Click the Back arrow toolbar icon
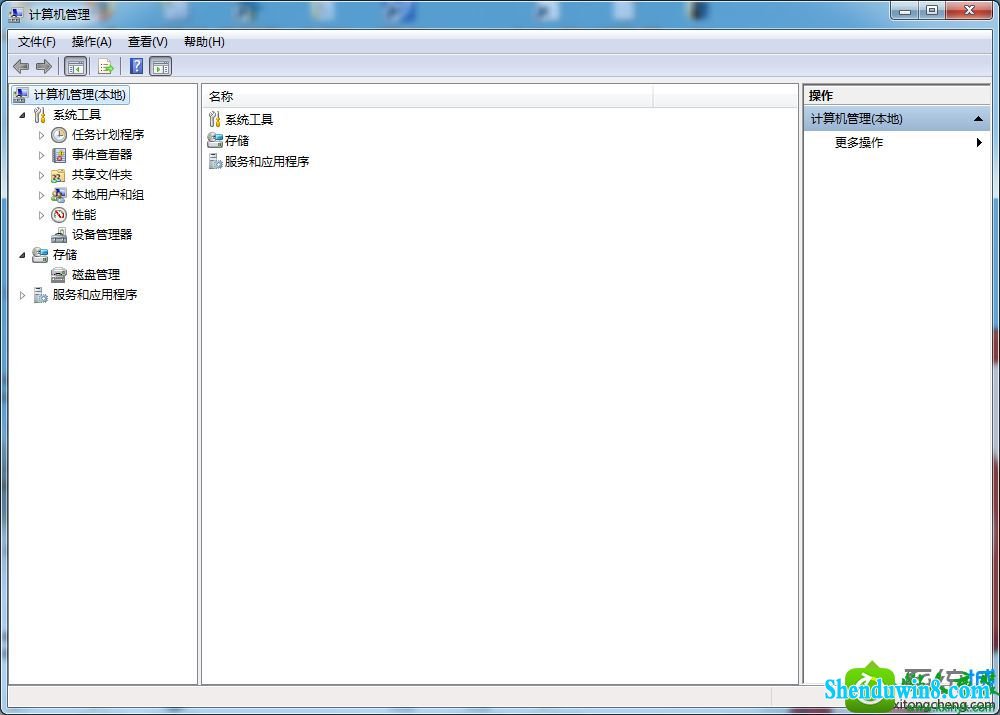The height and width of the screenshot is (715, 1000). click(x=21, y=66)
